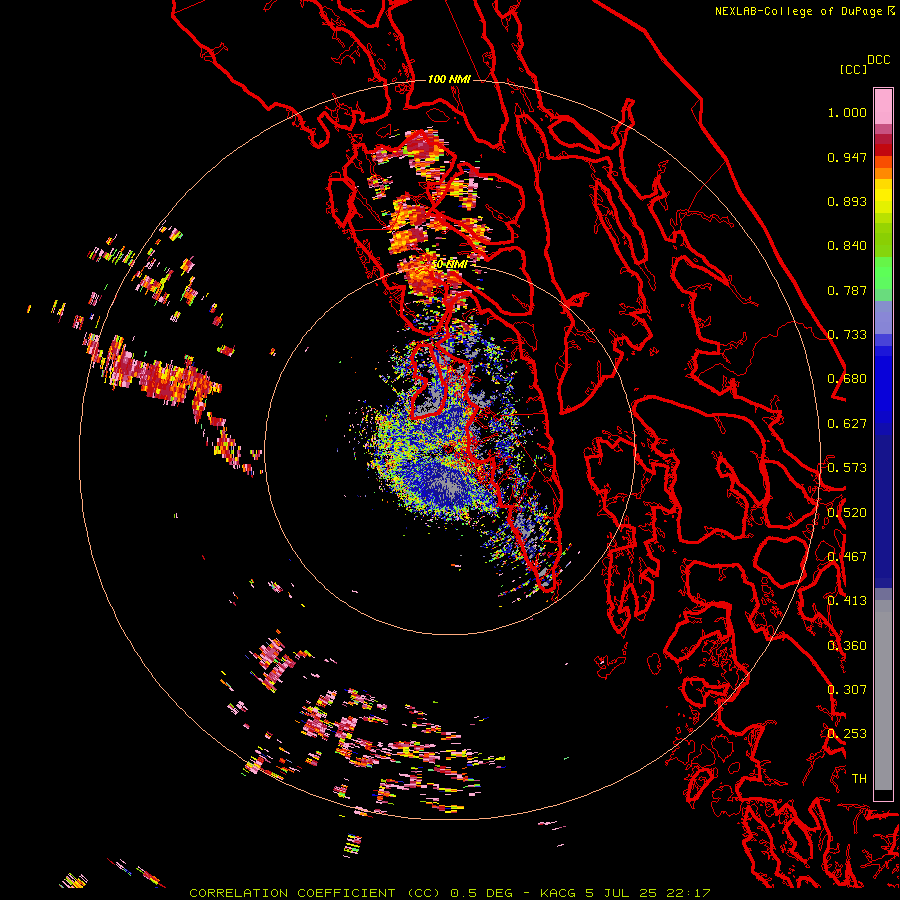The height and width of the screenshot is (900, 900).
Task: Click the 22:17 timestamp
Action: (688, 893)
